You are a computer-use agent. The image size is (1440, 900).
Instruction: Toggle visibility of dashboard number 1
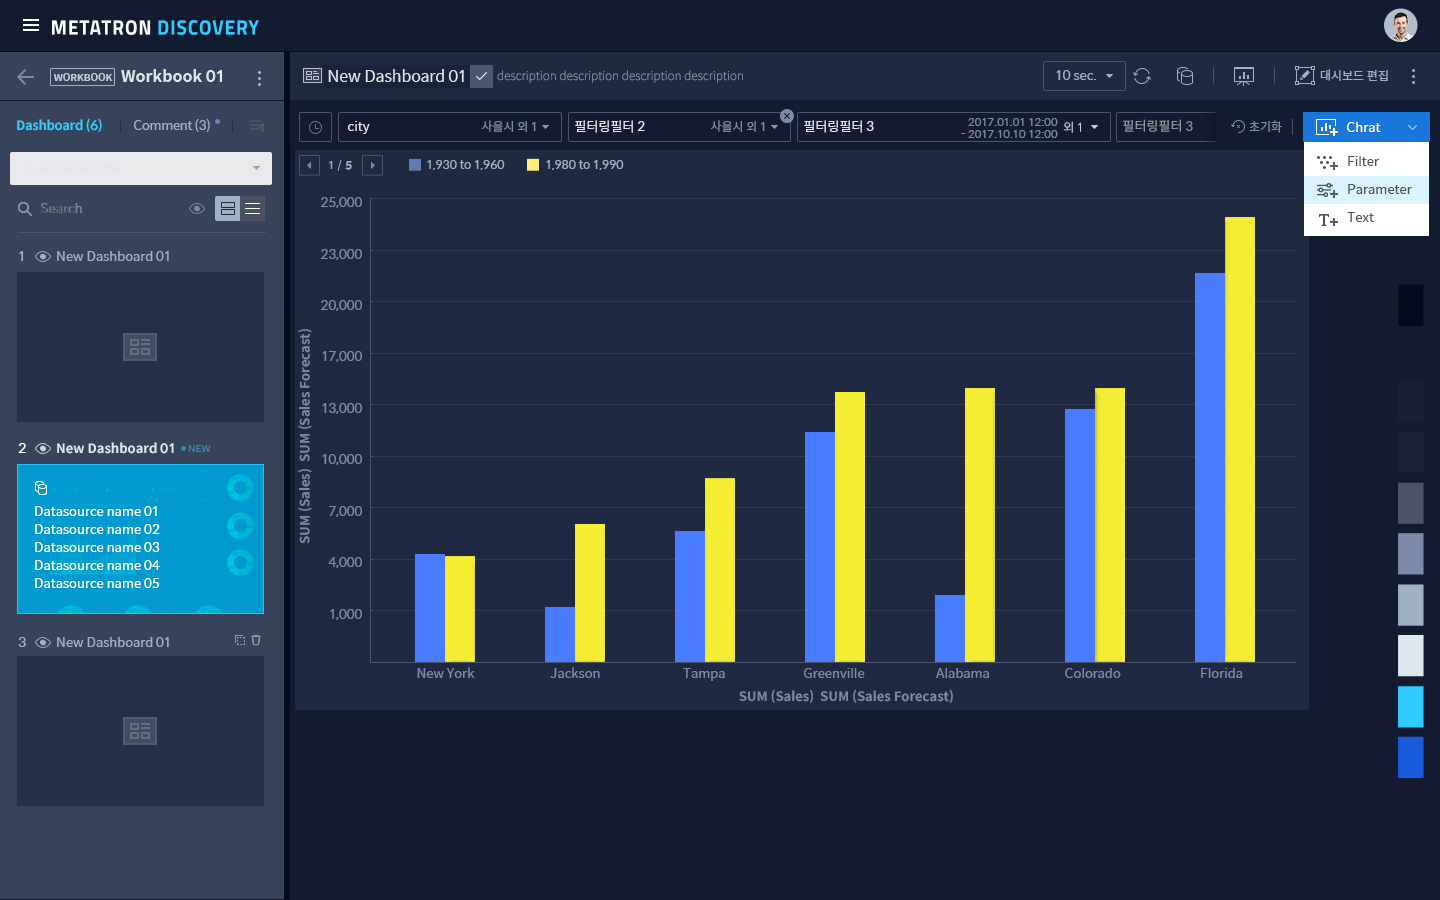pyautogui.click(x=43, y=257)
